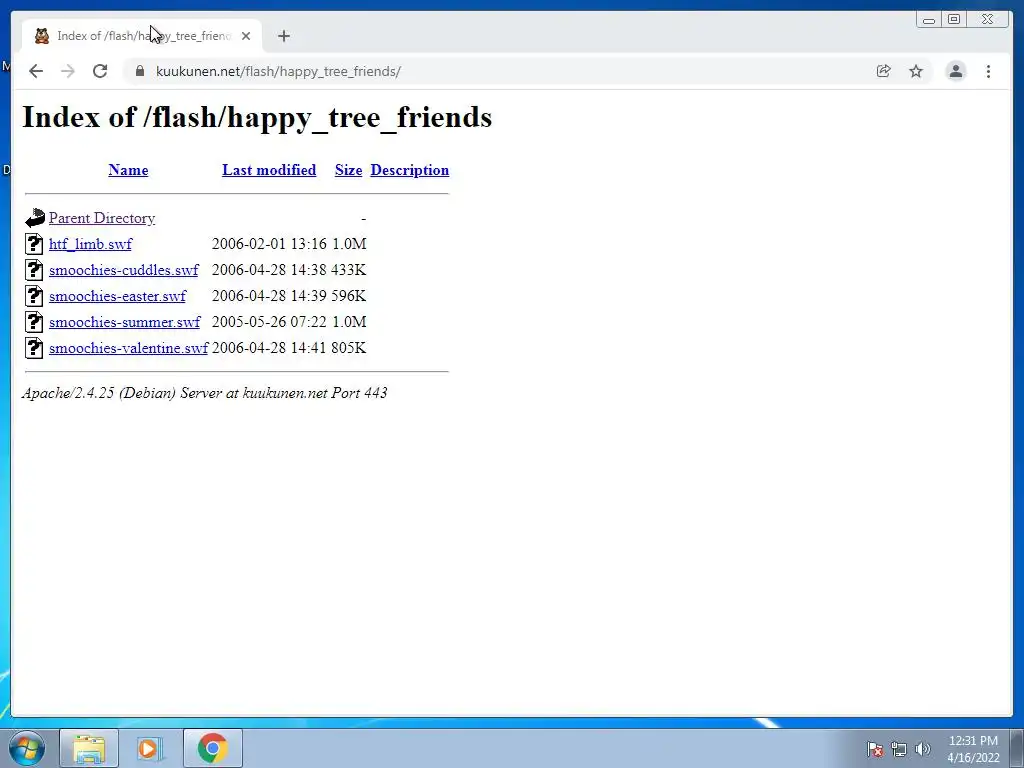
Task: View site info via the padlock icon
Action: click(140, 71)
